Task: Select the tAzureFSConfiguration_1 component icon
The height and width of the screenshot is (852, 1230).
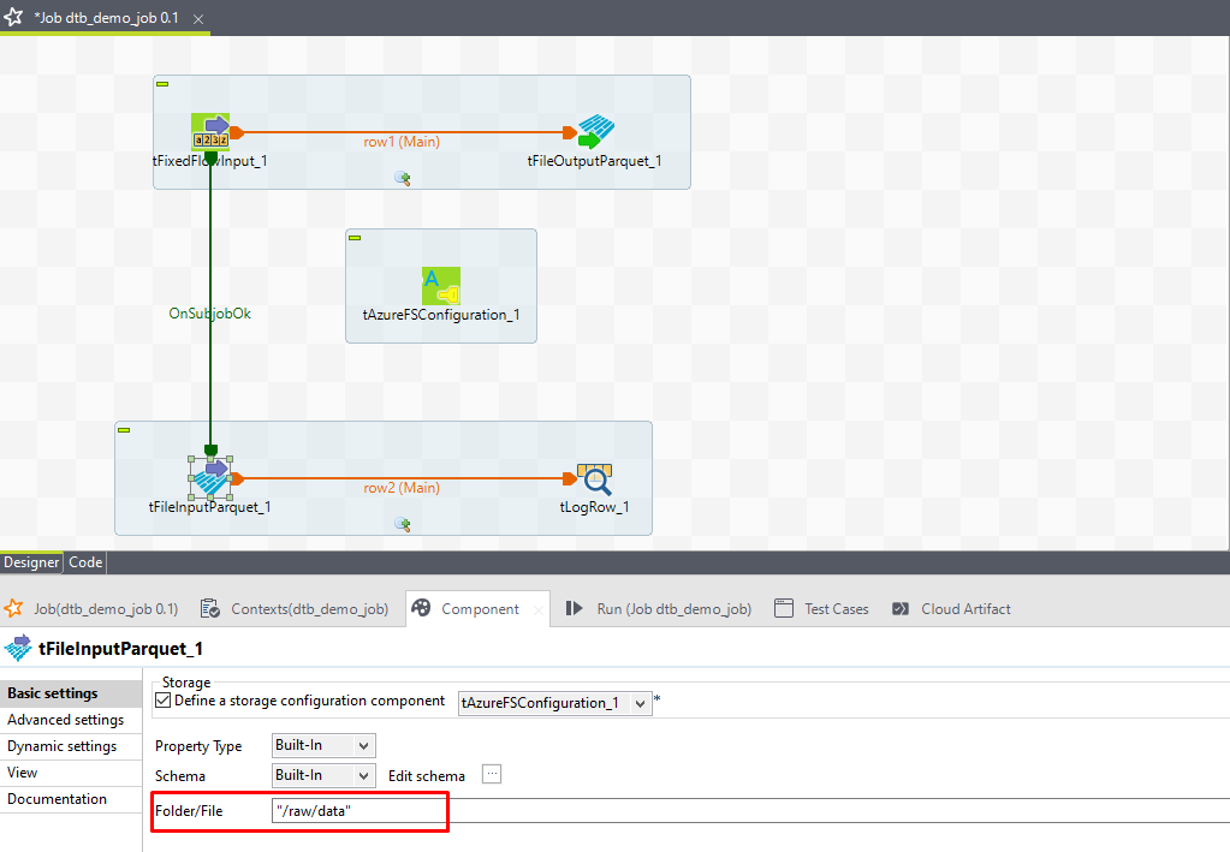Action: 440,285
